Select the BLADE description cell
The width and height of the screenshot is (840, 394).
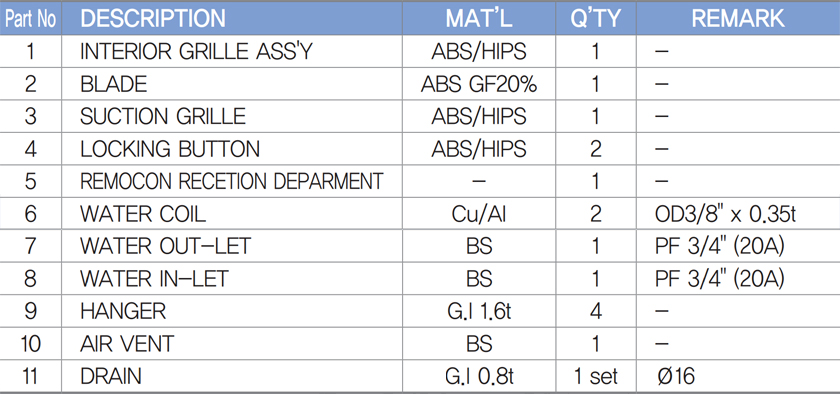pos(231,84)
